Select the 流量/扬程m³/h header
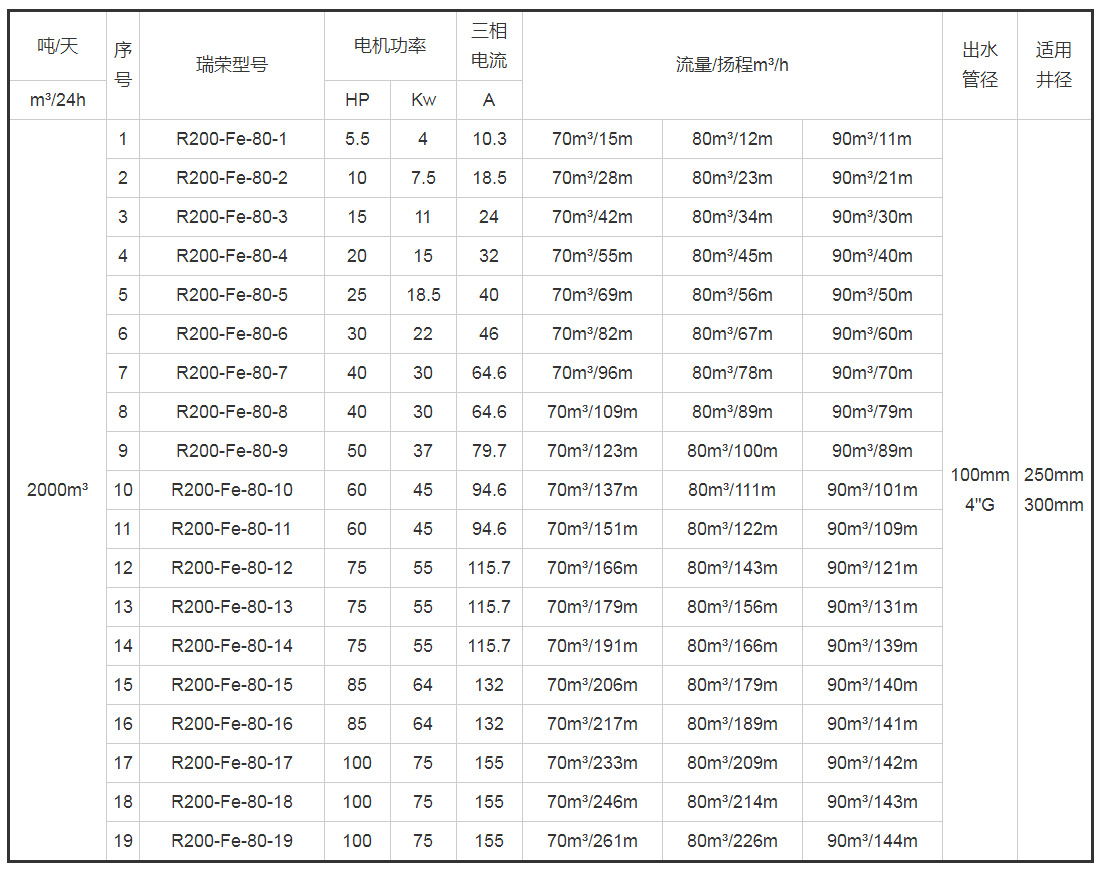This screenshot has height=871, width=1101. point(732,65)
